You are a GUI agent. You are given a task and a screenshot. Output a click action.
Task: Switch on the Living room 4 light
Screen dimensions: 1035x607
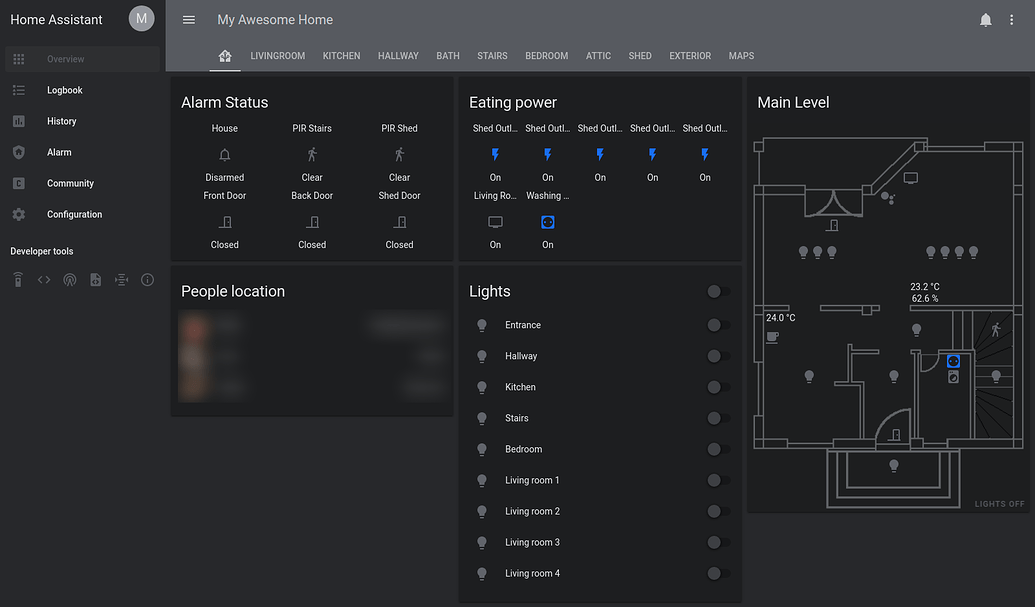pos(717,574)
